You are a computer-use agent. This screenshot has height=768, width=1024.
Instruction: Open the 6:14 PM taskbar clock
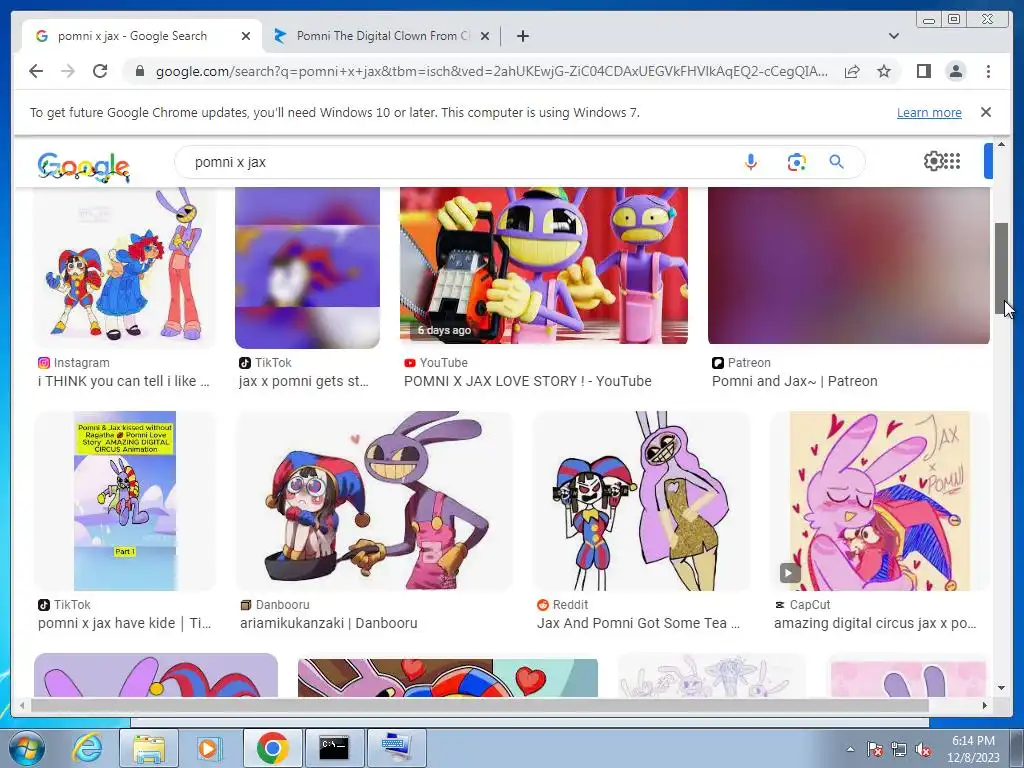[973, 748]
